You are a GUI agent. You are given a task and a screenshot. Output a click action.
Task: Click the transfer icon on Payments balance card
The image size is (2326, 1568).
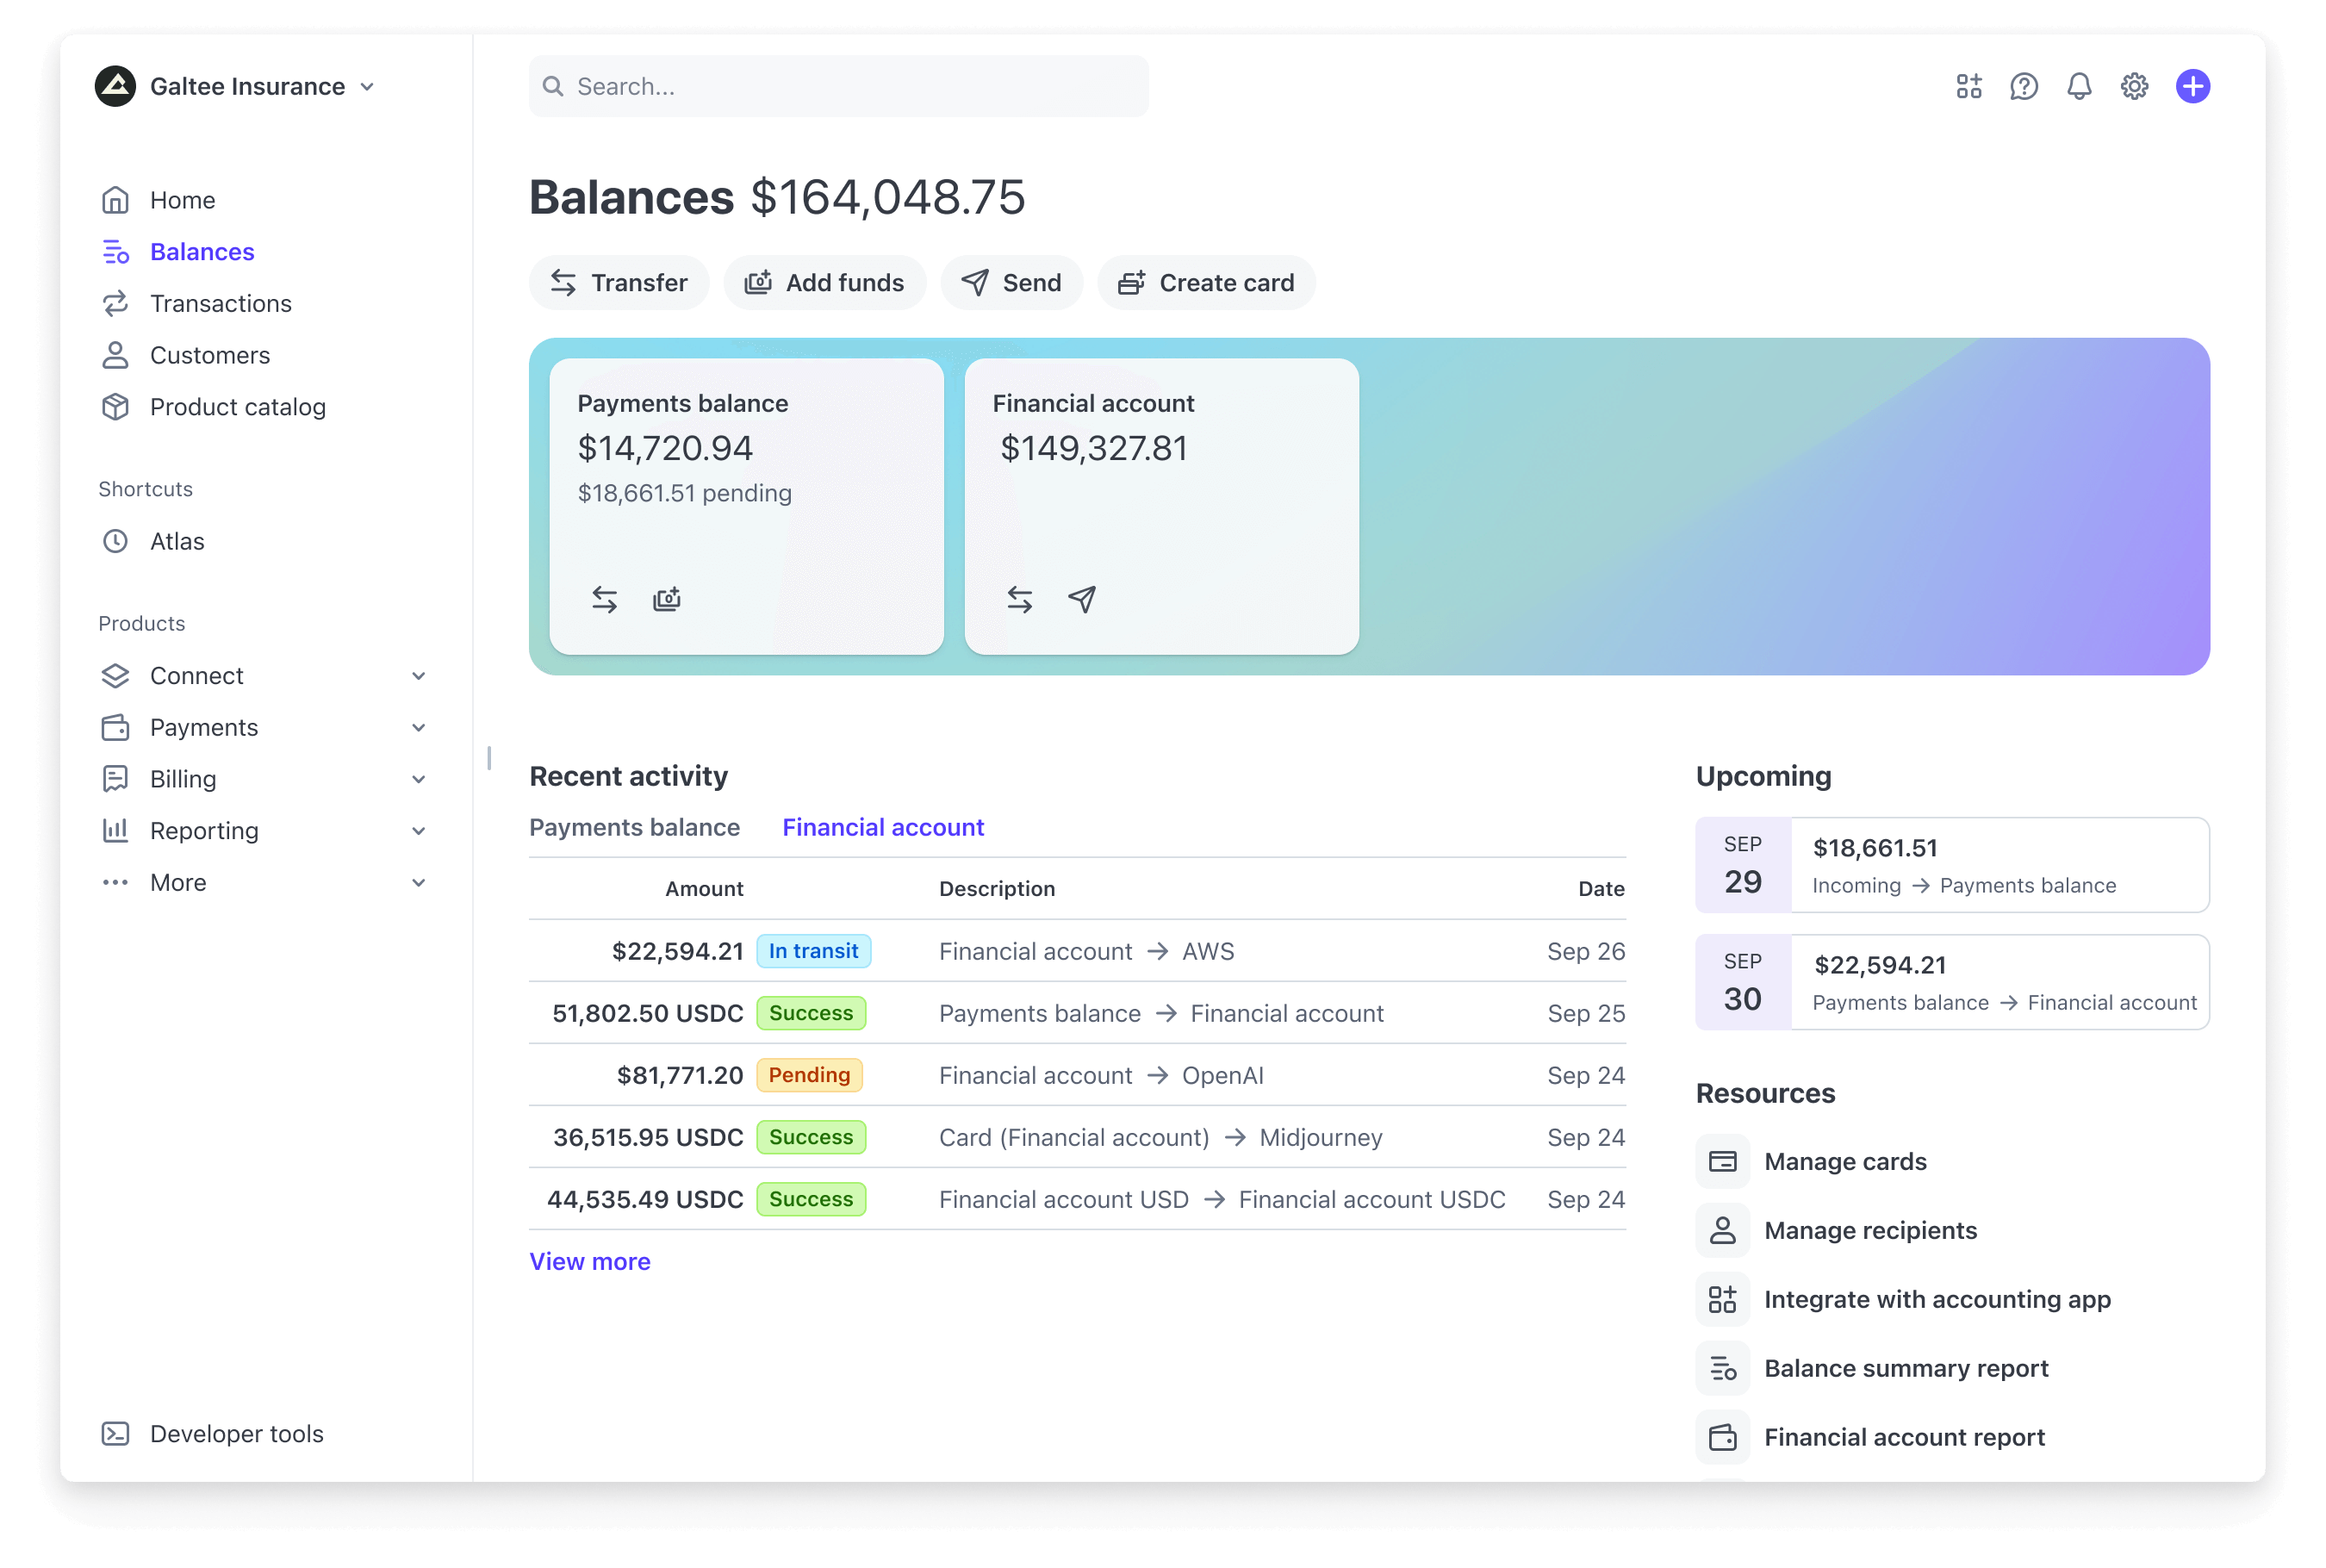coord(605,598)
